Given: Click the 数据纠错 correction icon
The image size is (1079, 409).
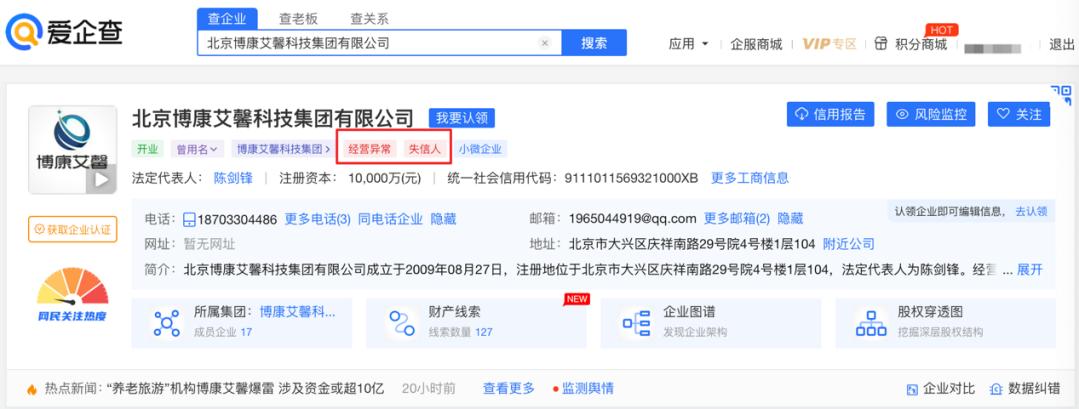Looking at the screenshot, I should 996,389.
